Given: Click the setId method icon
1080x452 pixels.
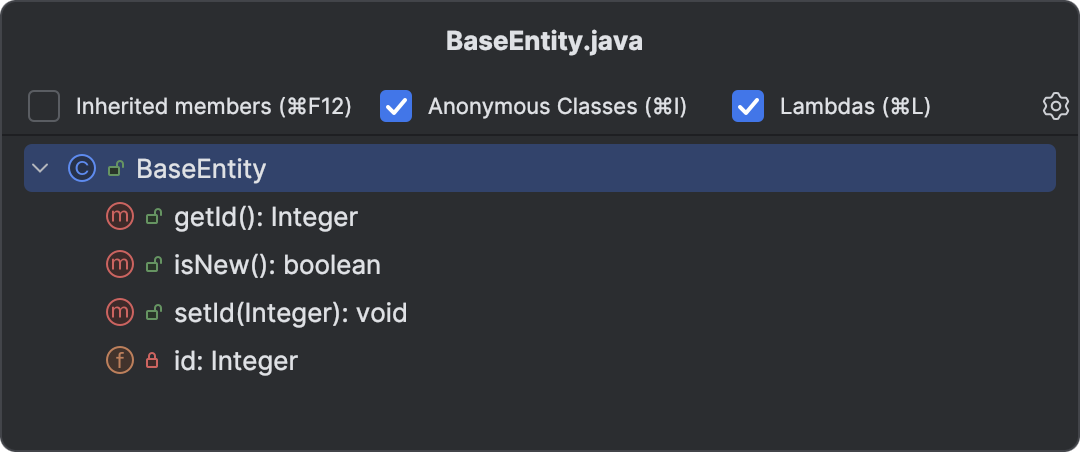Looking at the screenshot, I should click(119, 313).
